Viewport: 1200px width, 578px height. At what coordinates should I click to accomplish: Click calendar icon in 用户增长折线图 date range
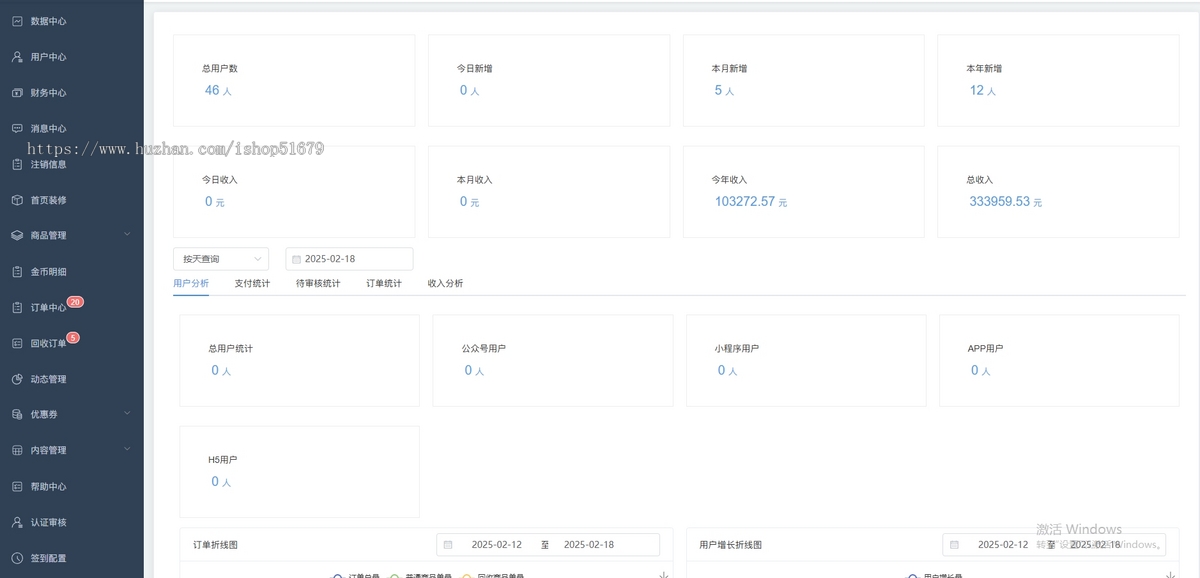coord(954,545)
